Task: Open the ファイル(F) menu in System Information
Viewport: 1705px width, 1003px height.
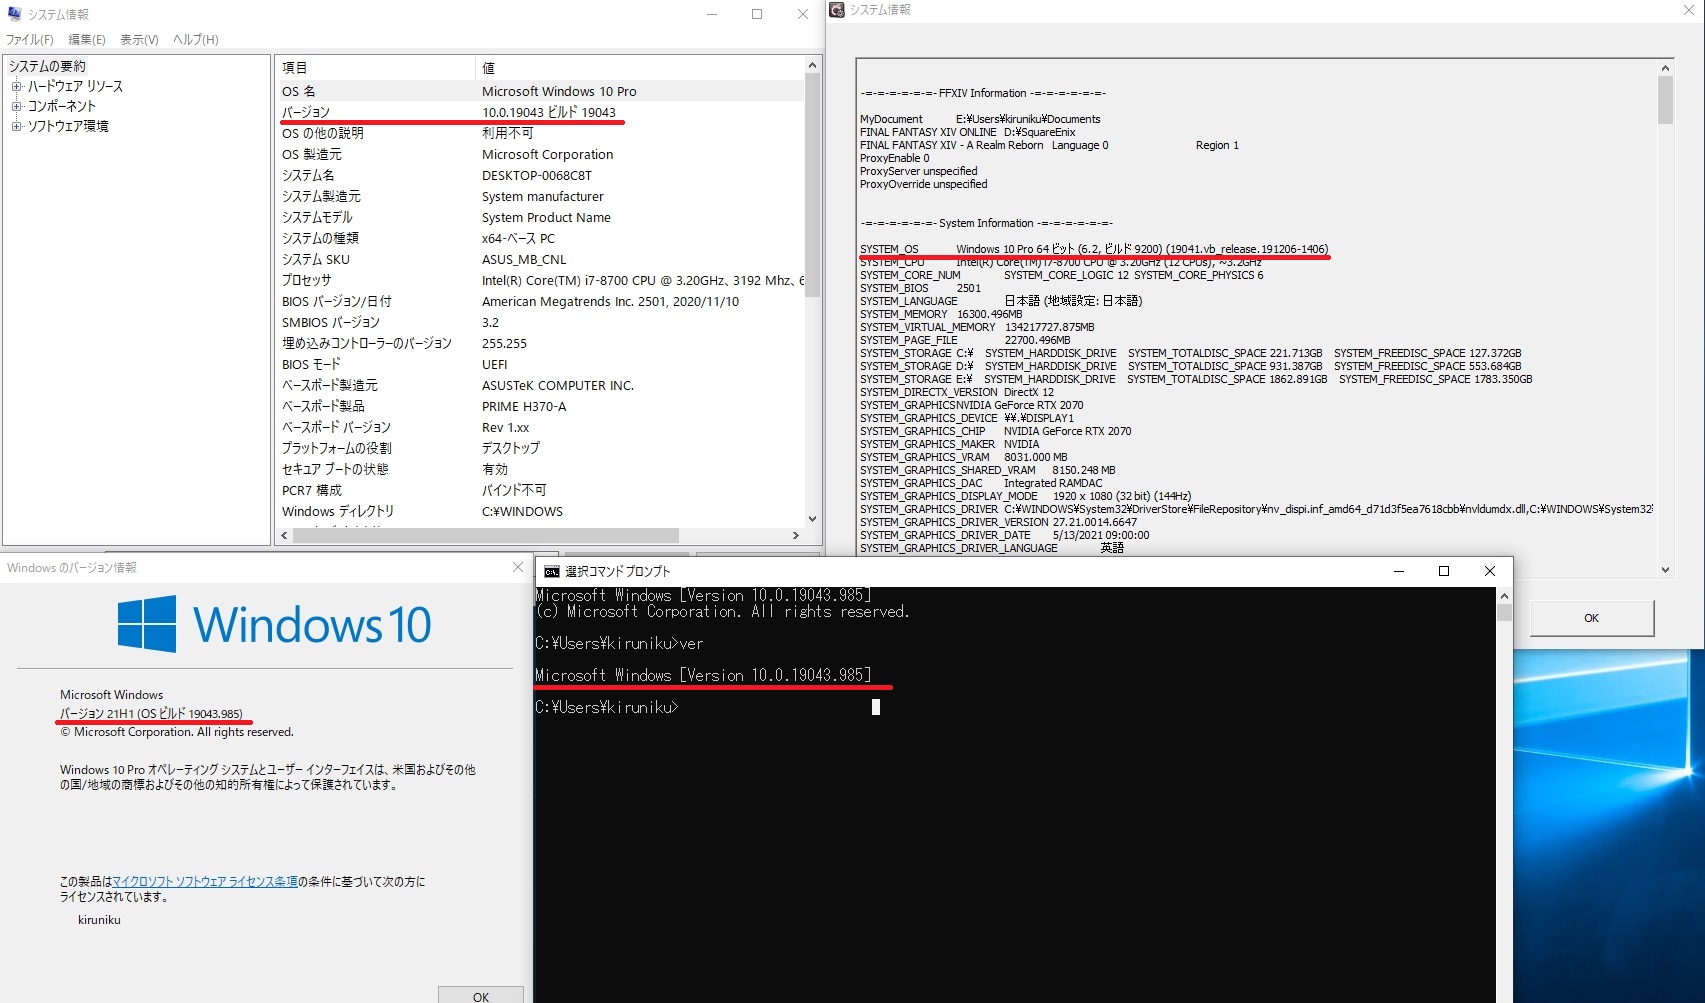Action: (30, 39)
